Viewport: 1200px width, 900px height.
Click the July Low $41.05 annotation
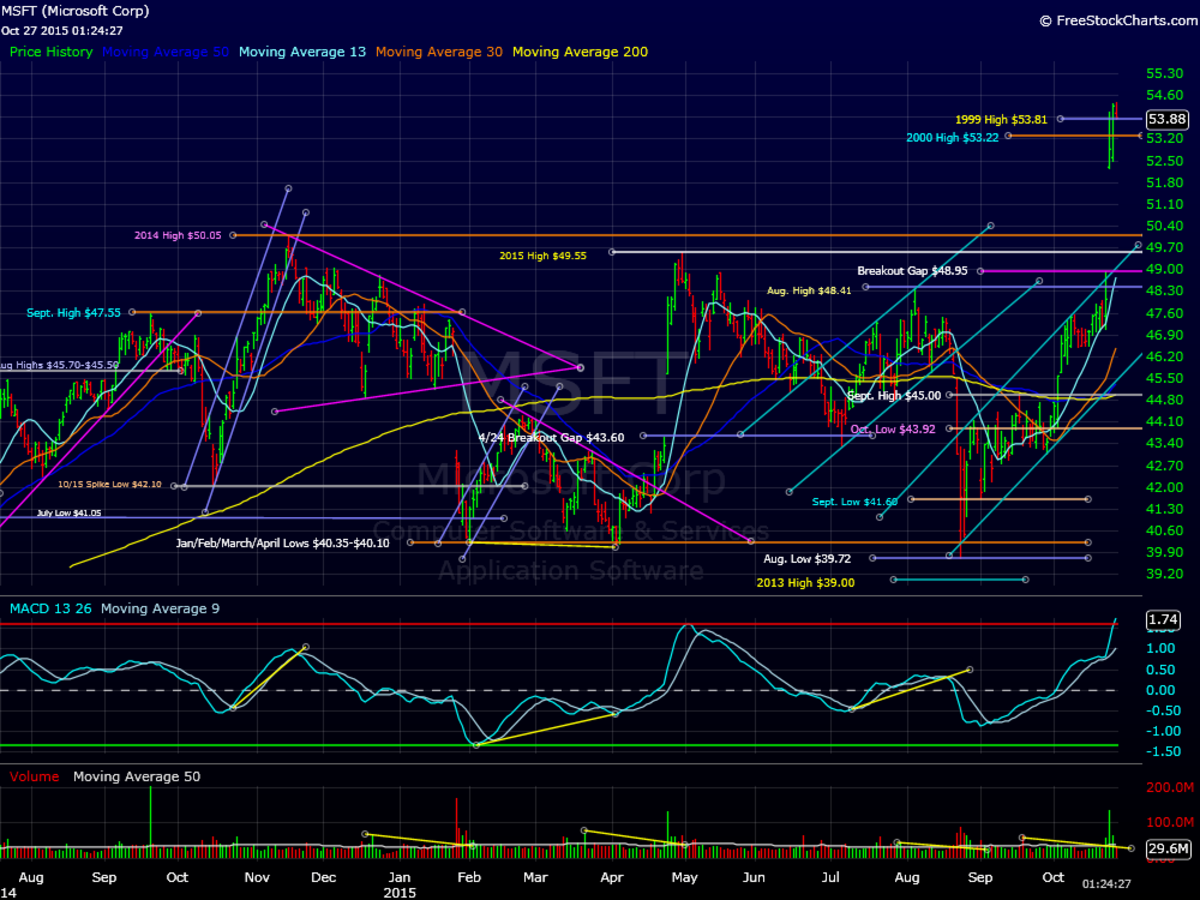pyautogui.click(x=68, y=513)
